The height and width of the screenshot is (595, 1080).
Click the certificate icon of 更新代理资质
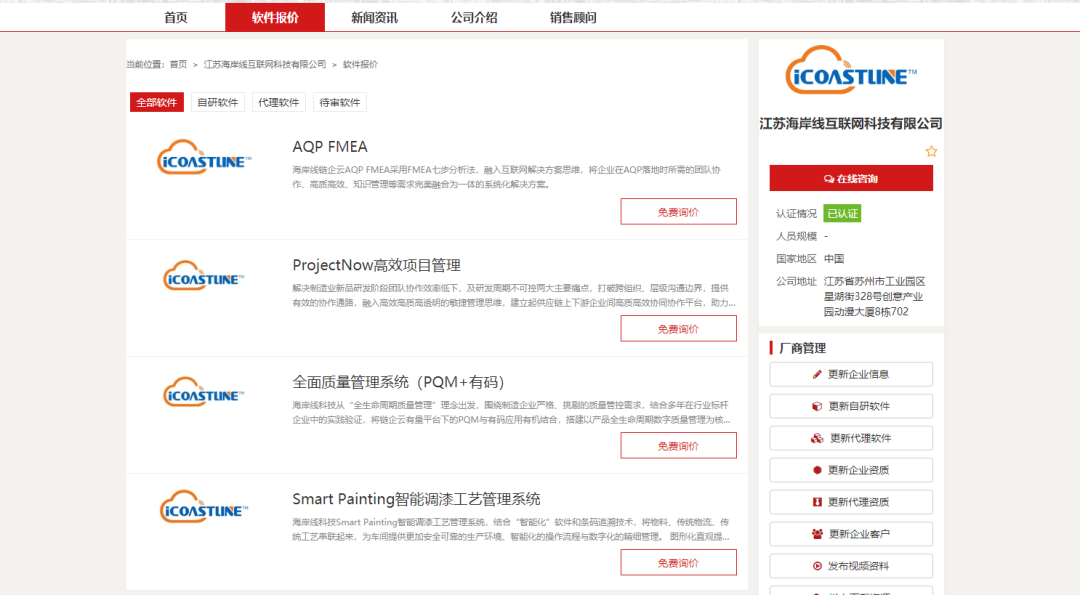(817, 502)
